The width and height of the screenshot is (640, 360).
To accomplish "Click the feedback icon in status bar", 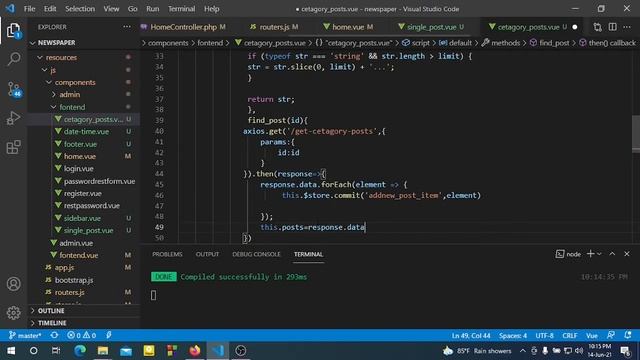I will point(611,336).
